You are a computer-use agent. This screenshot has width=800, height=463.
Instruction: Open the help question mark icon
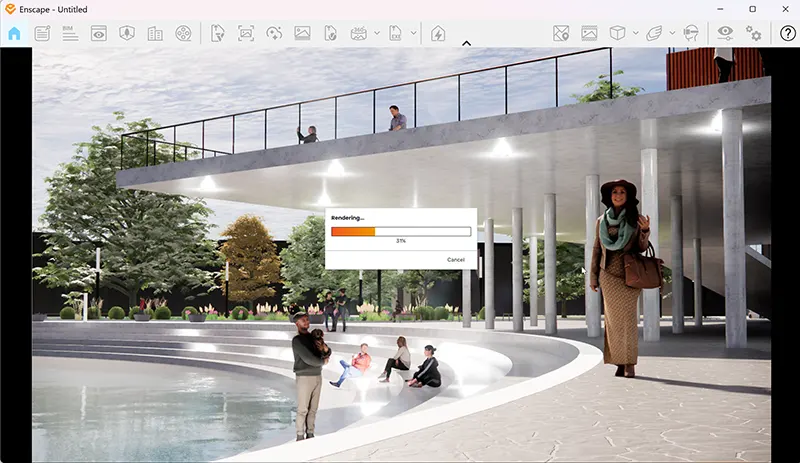(788, 33)
